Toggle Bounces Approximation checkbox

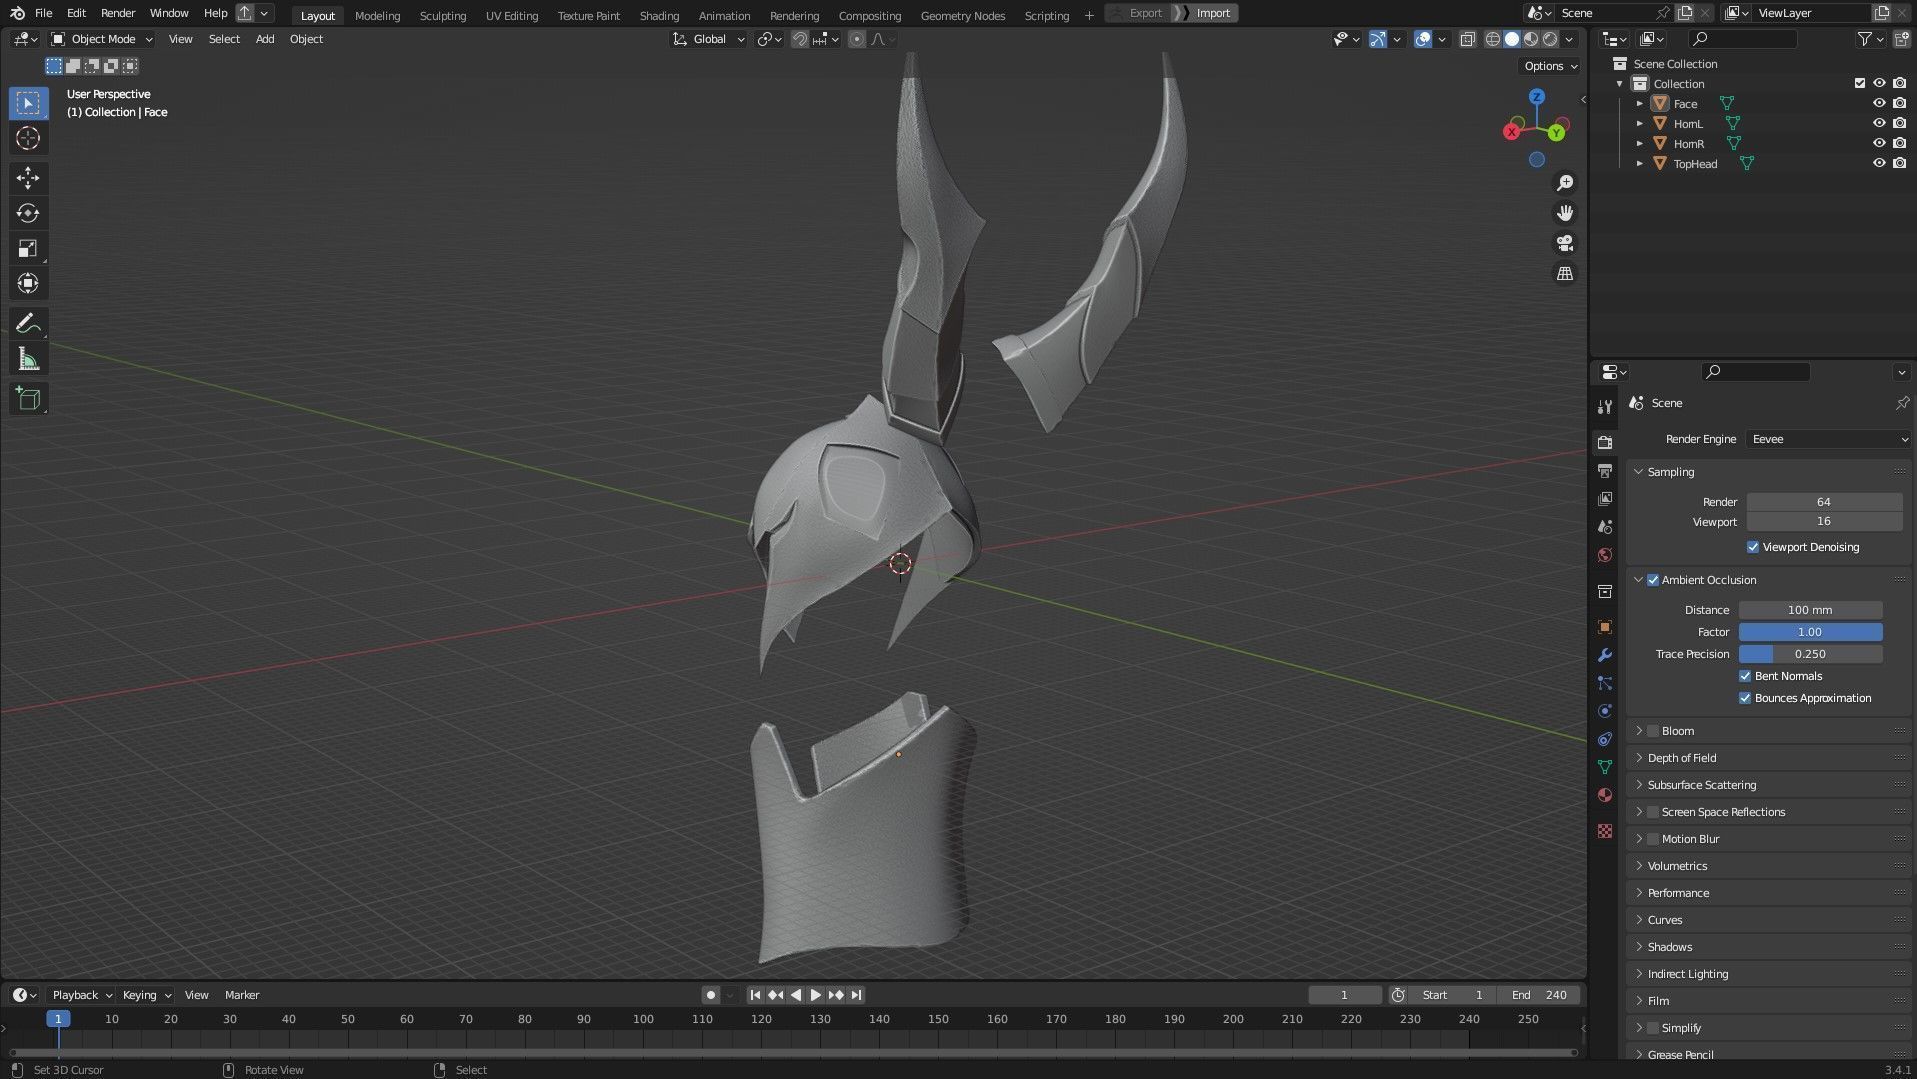(x=1745, y=698)
